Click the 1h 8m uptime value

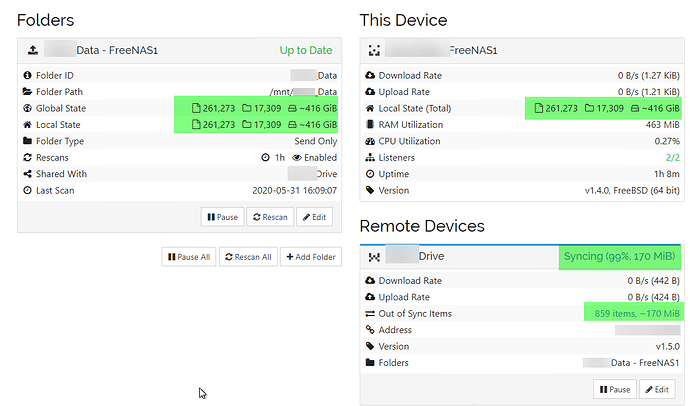(x=667, y=174)
